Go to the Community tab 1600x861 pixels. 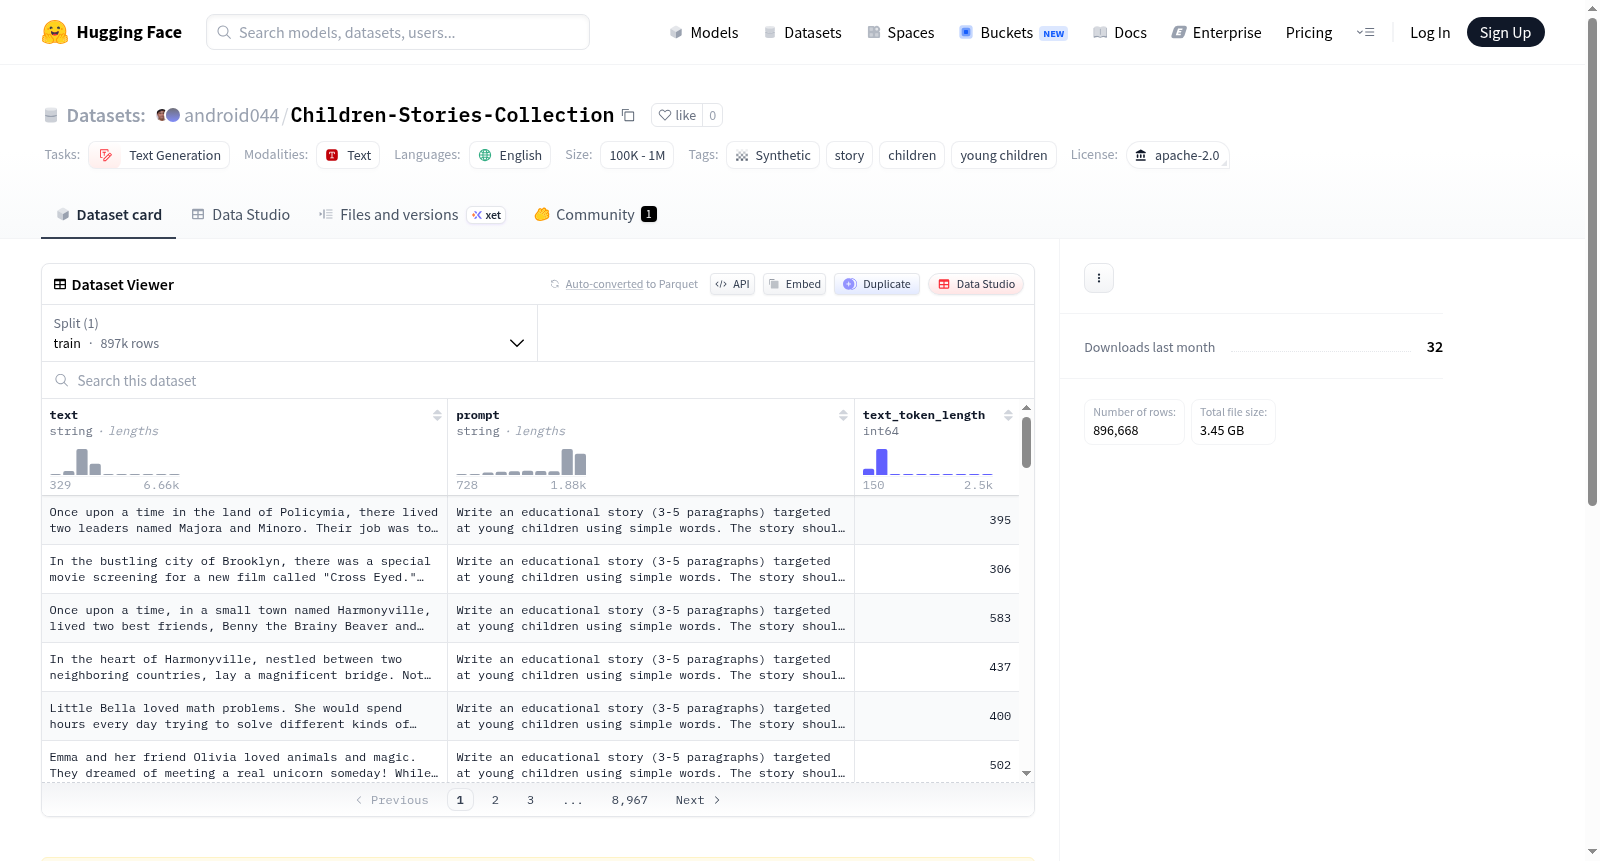(595, 215)
